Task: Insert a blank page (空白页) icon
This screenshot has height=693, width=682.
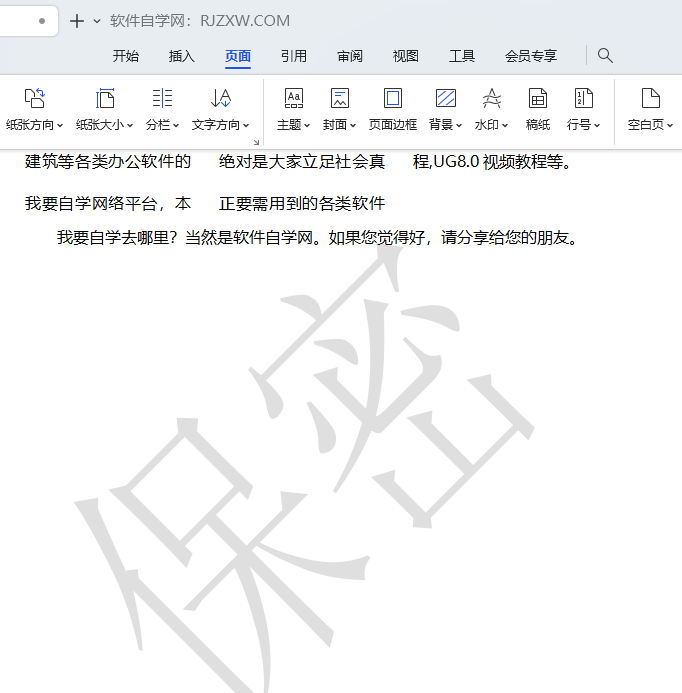Action: 651,98
